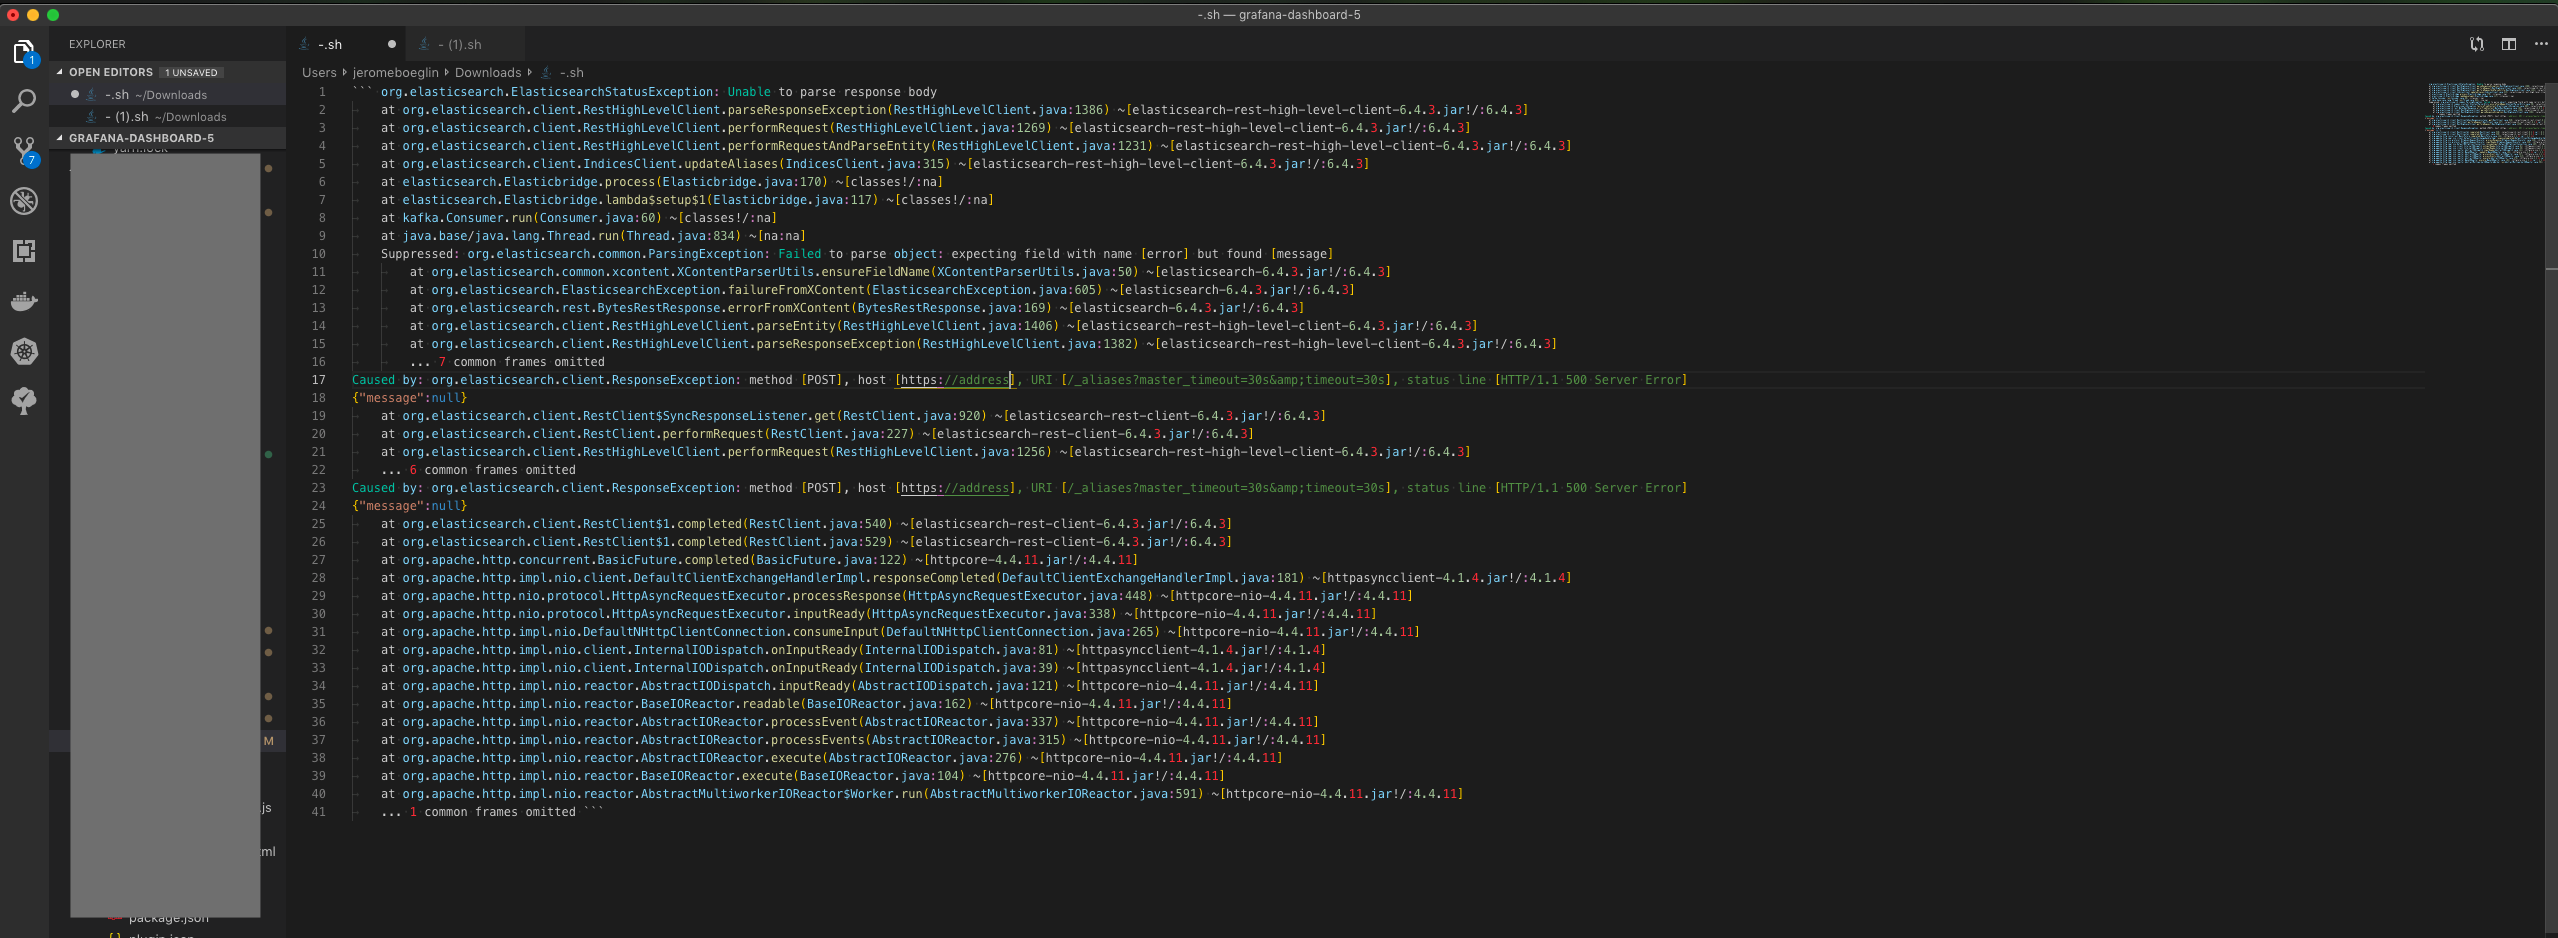Open the Extensions view
The height and width of the screenshot is (938, 2558).
(24, 251)
